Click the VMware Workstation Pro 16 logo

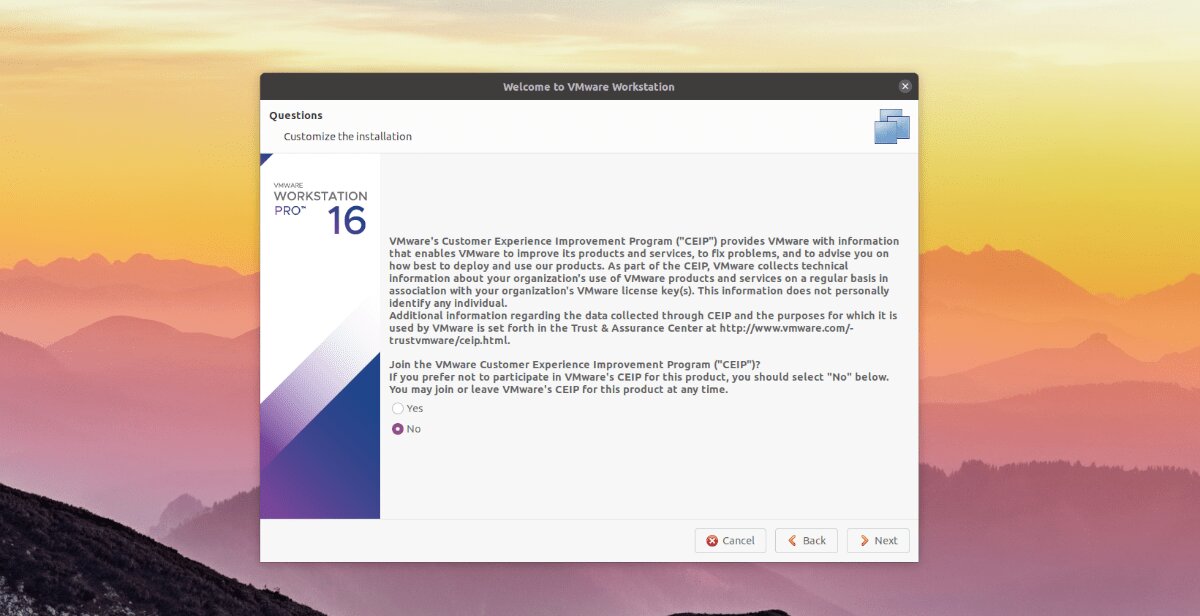pyautogui.click(x=320, y=209)
